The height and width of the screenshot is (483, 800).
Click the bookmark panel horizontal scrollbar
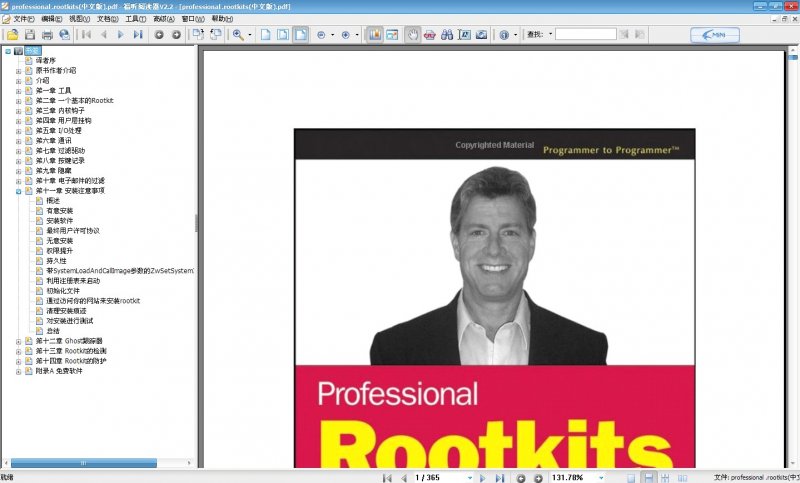point(84,463)
